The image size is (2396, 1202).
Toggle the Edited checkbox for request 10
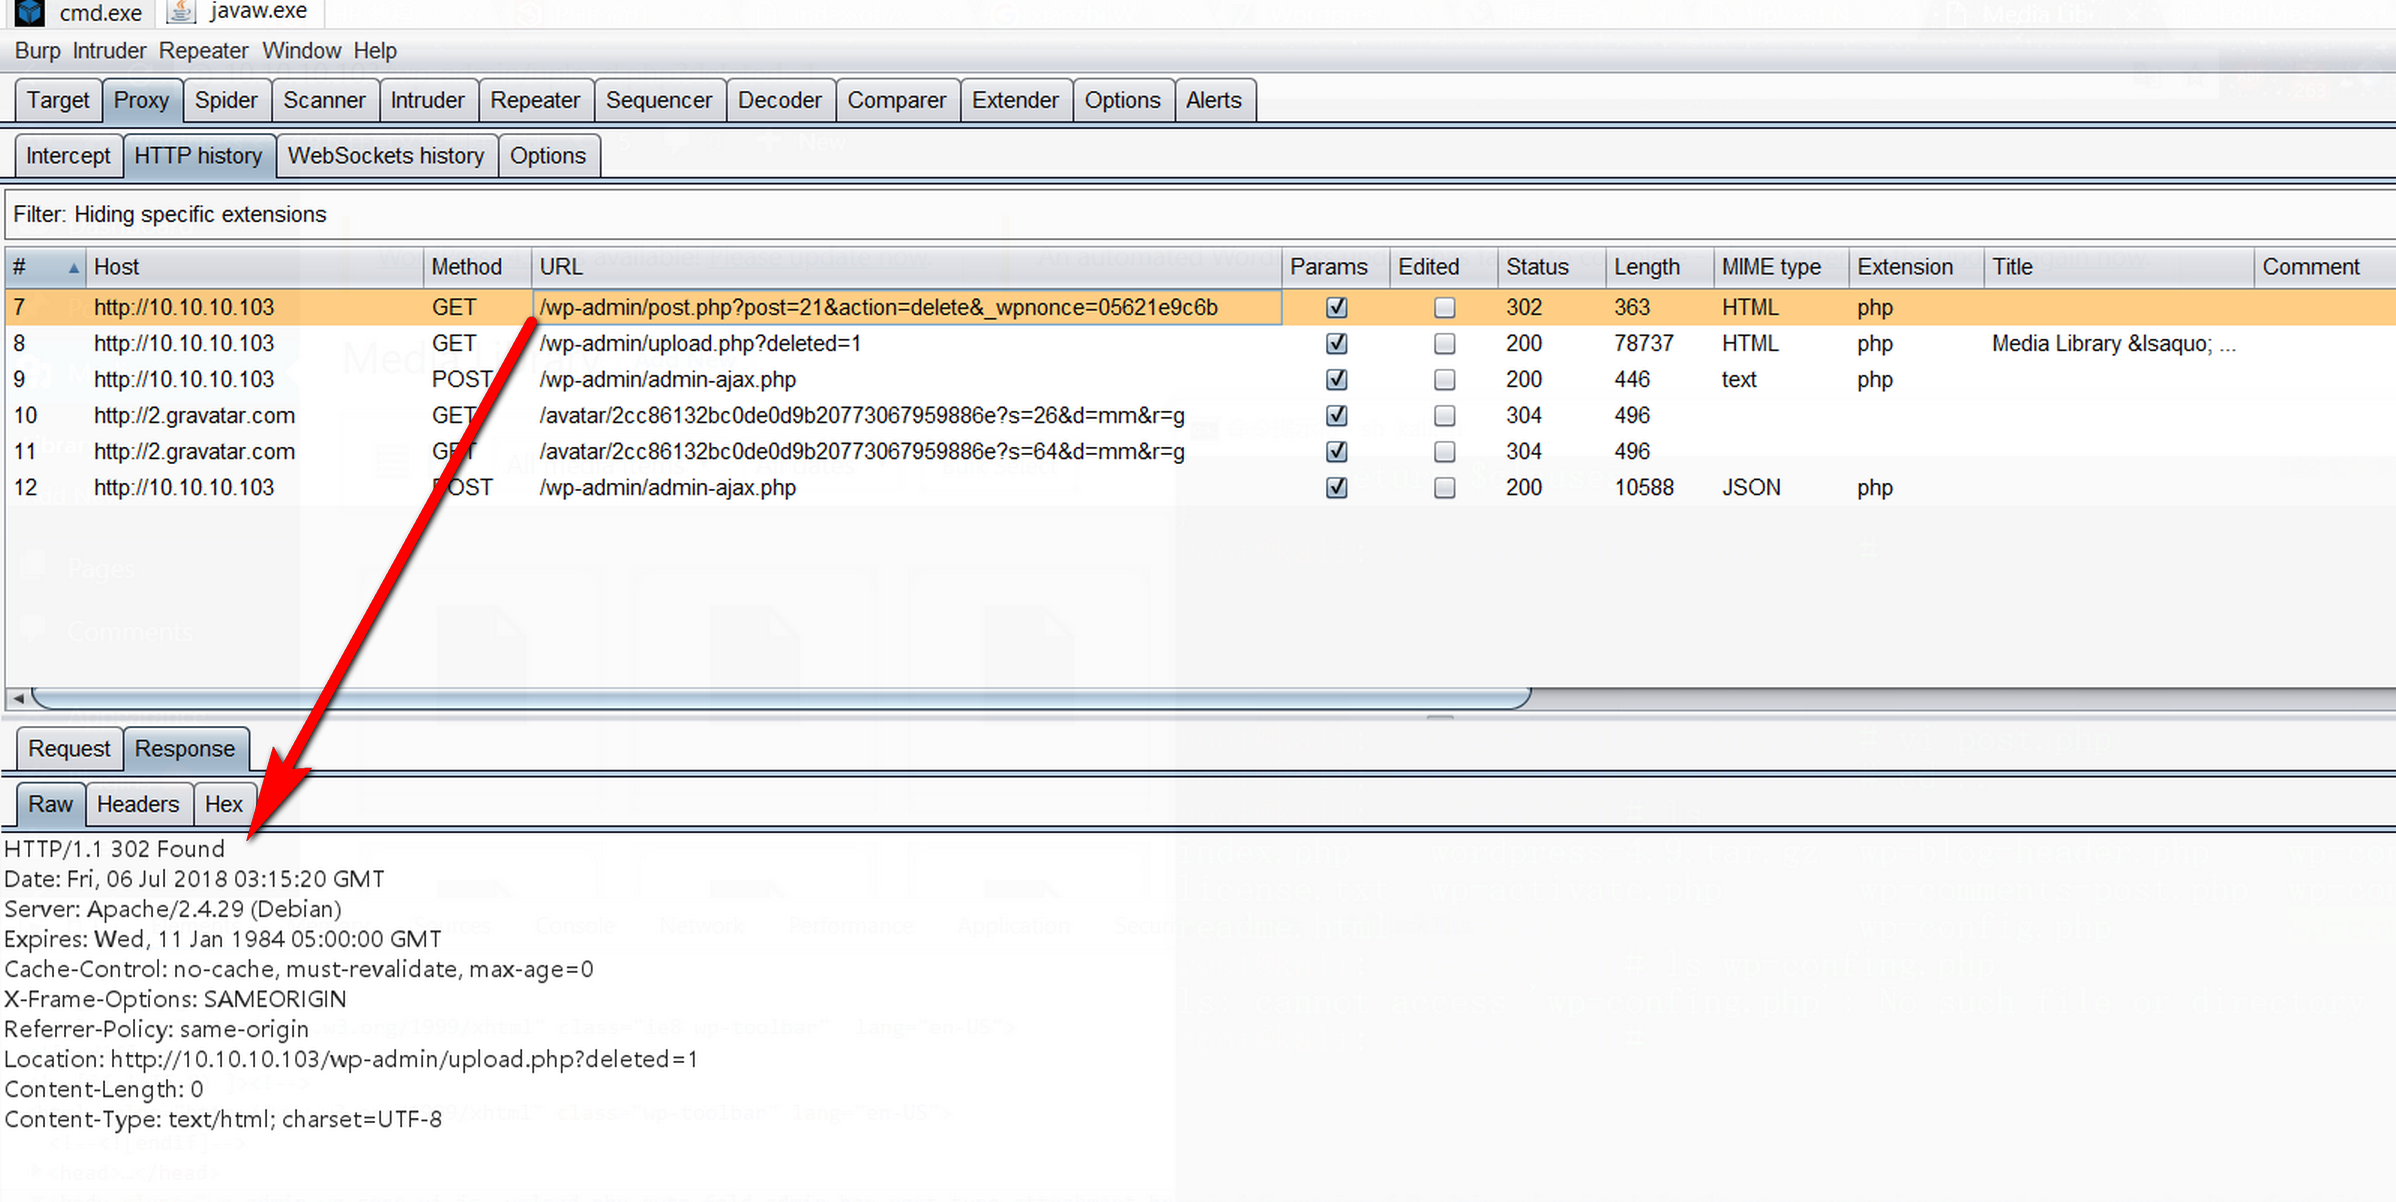click(x=1444, y=416)
